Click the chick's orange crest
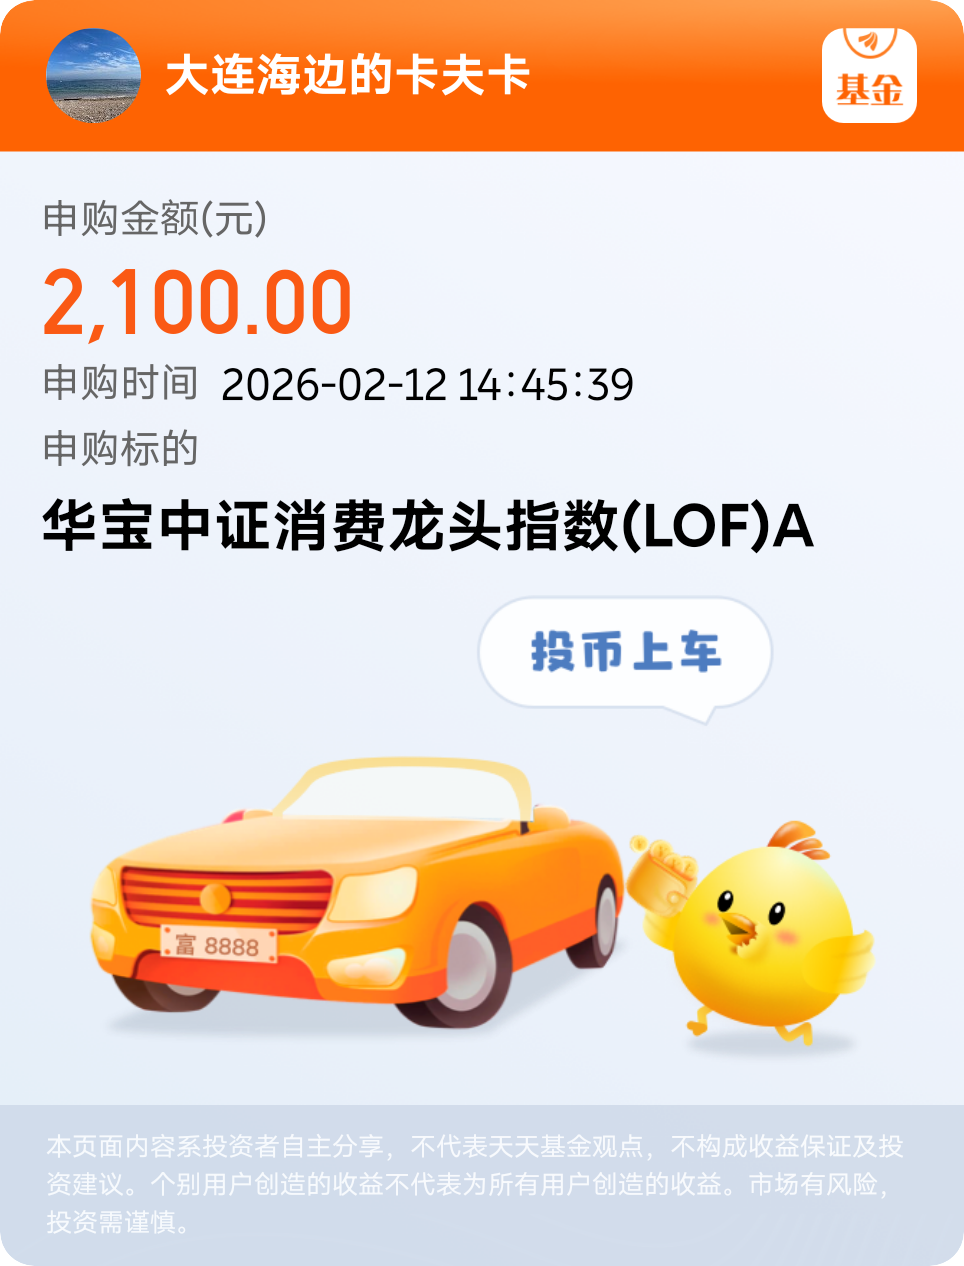 click(798, 840)
